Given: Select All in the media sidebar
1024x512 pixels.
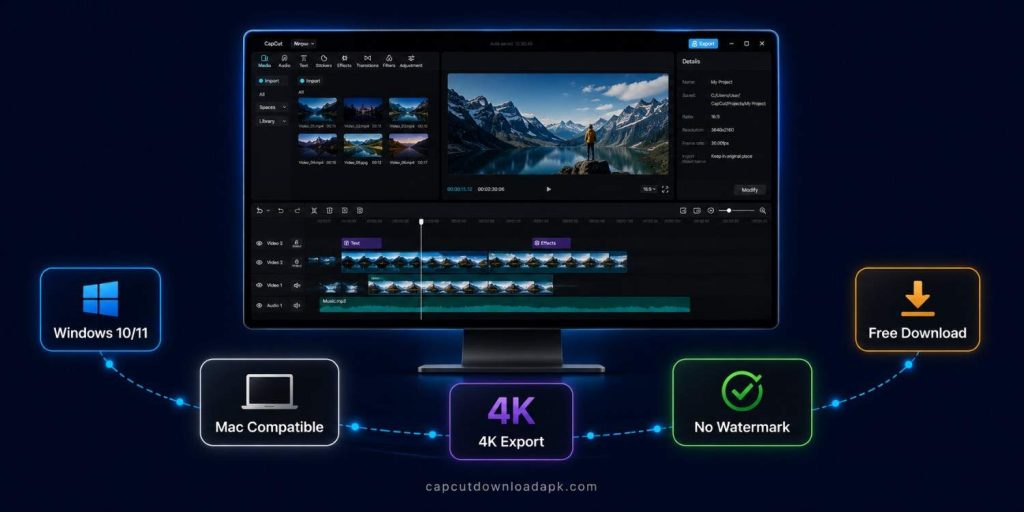Looking at the screenshot, I should click(262, 94).
